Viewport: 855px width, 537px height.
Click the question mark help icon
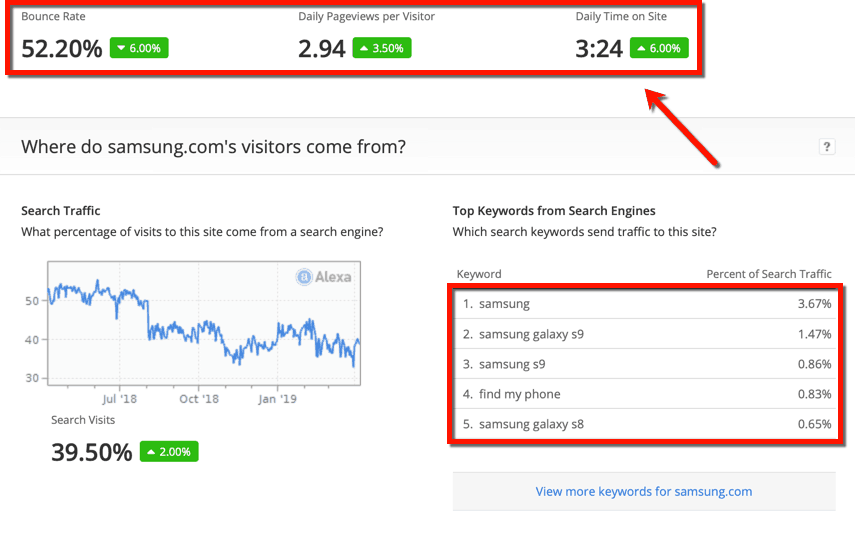tap(827, 147)
